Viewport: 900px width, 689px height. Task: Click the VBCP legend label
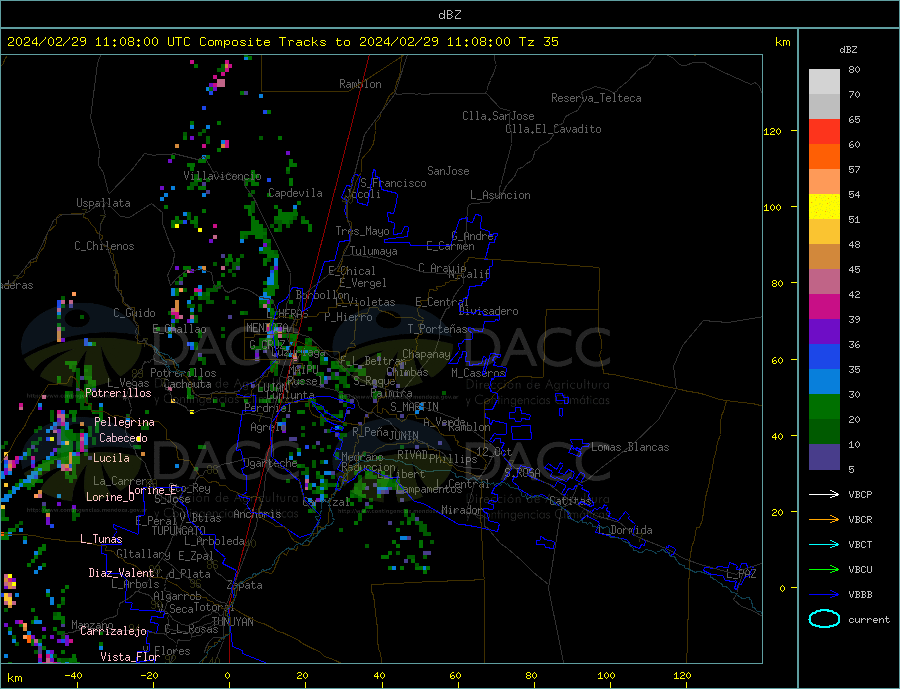[860, 494]
